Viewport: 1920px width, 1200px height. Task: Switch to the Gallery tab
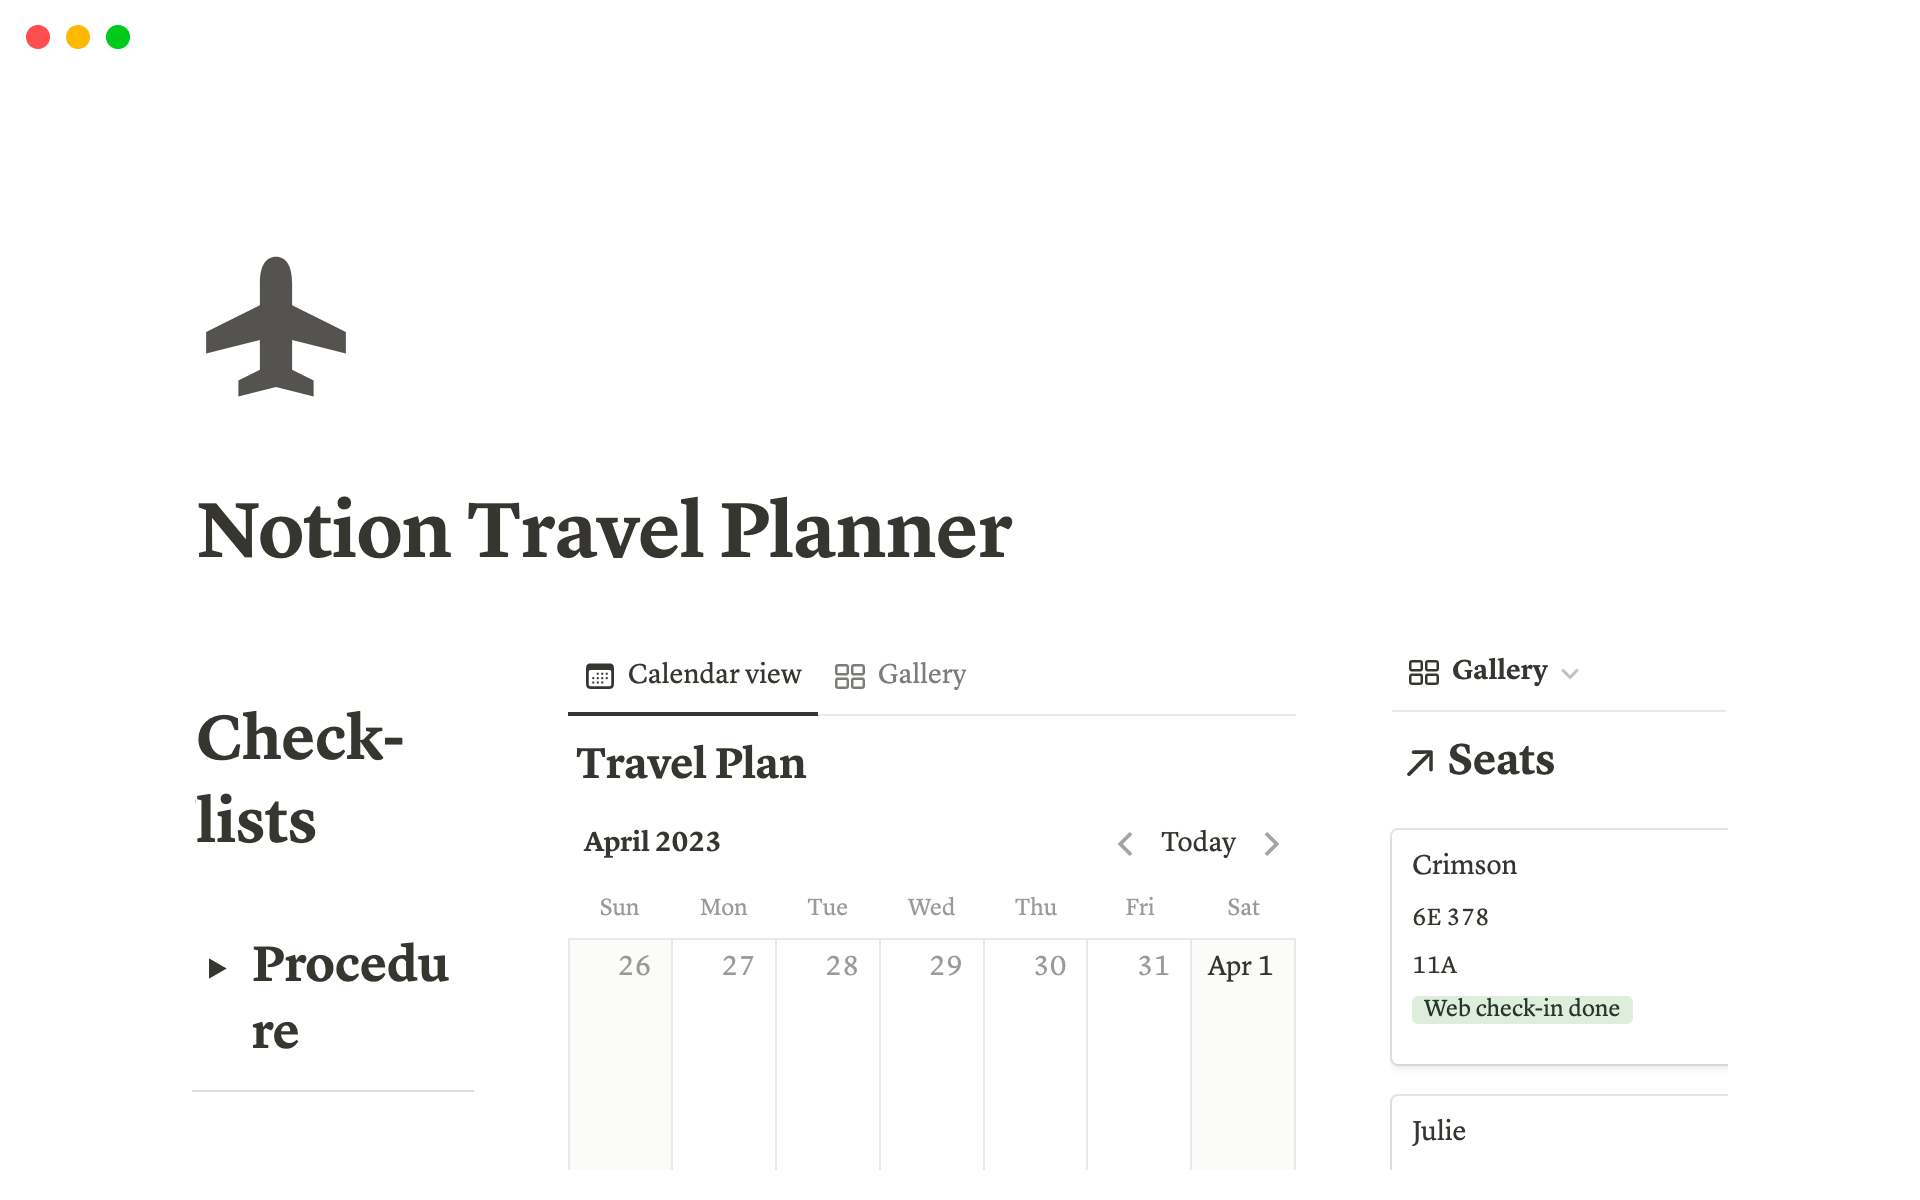[x=921, y=675]
